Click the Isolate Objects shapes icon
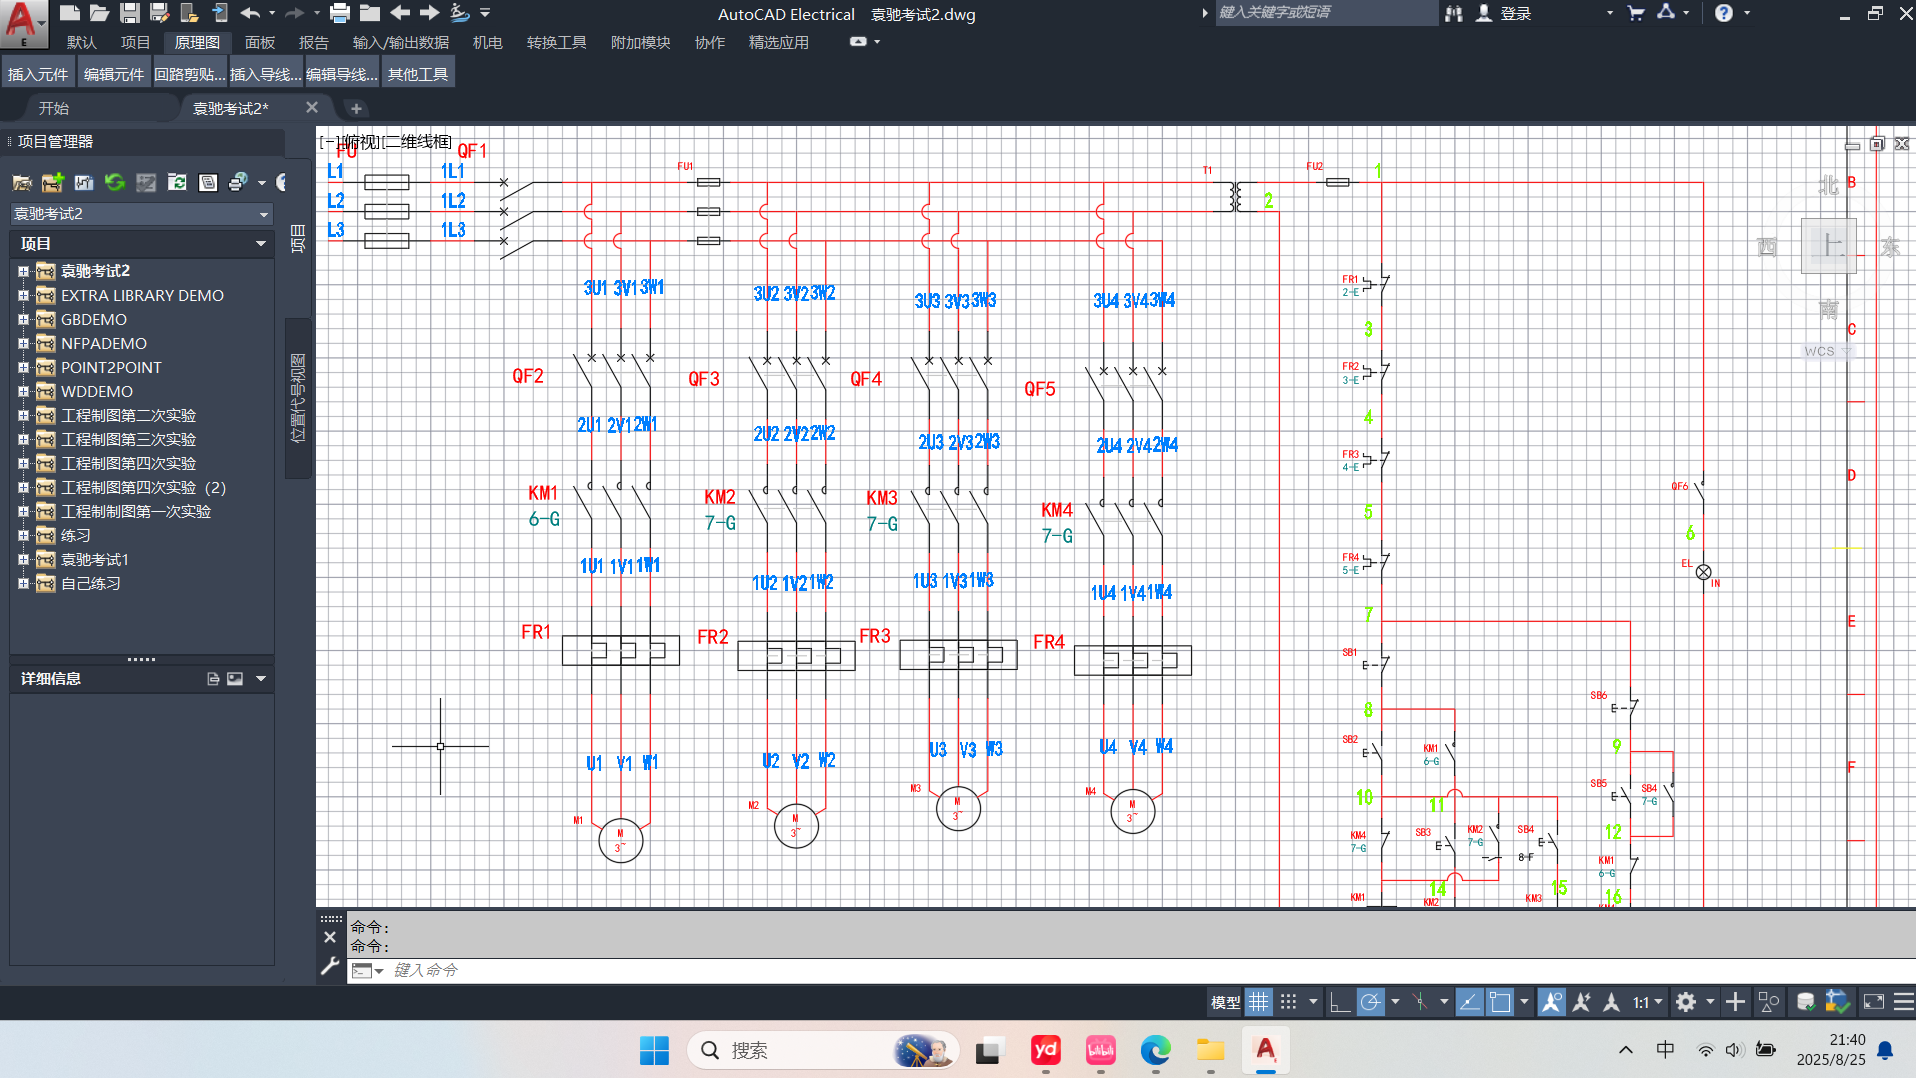The image size is (1916, 1078). click(1769, 1002)
